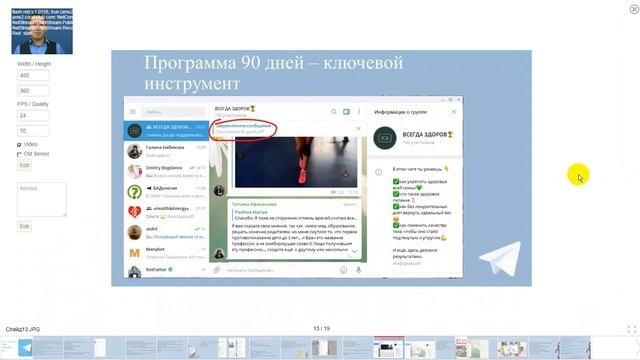Click the search magnifier in chat header
The width and height of the screenshot is (640, 360).
point(334,111)
